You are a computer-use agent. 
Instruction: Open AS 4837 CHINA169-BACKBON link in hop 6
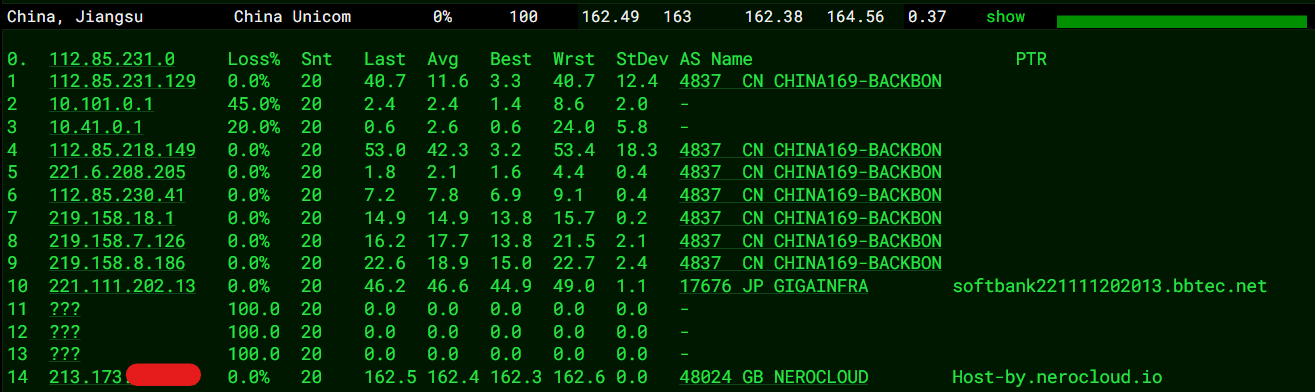point(810,195)
